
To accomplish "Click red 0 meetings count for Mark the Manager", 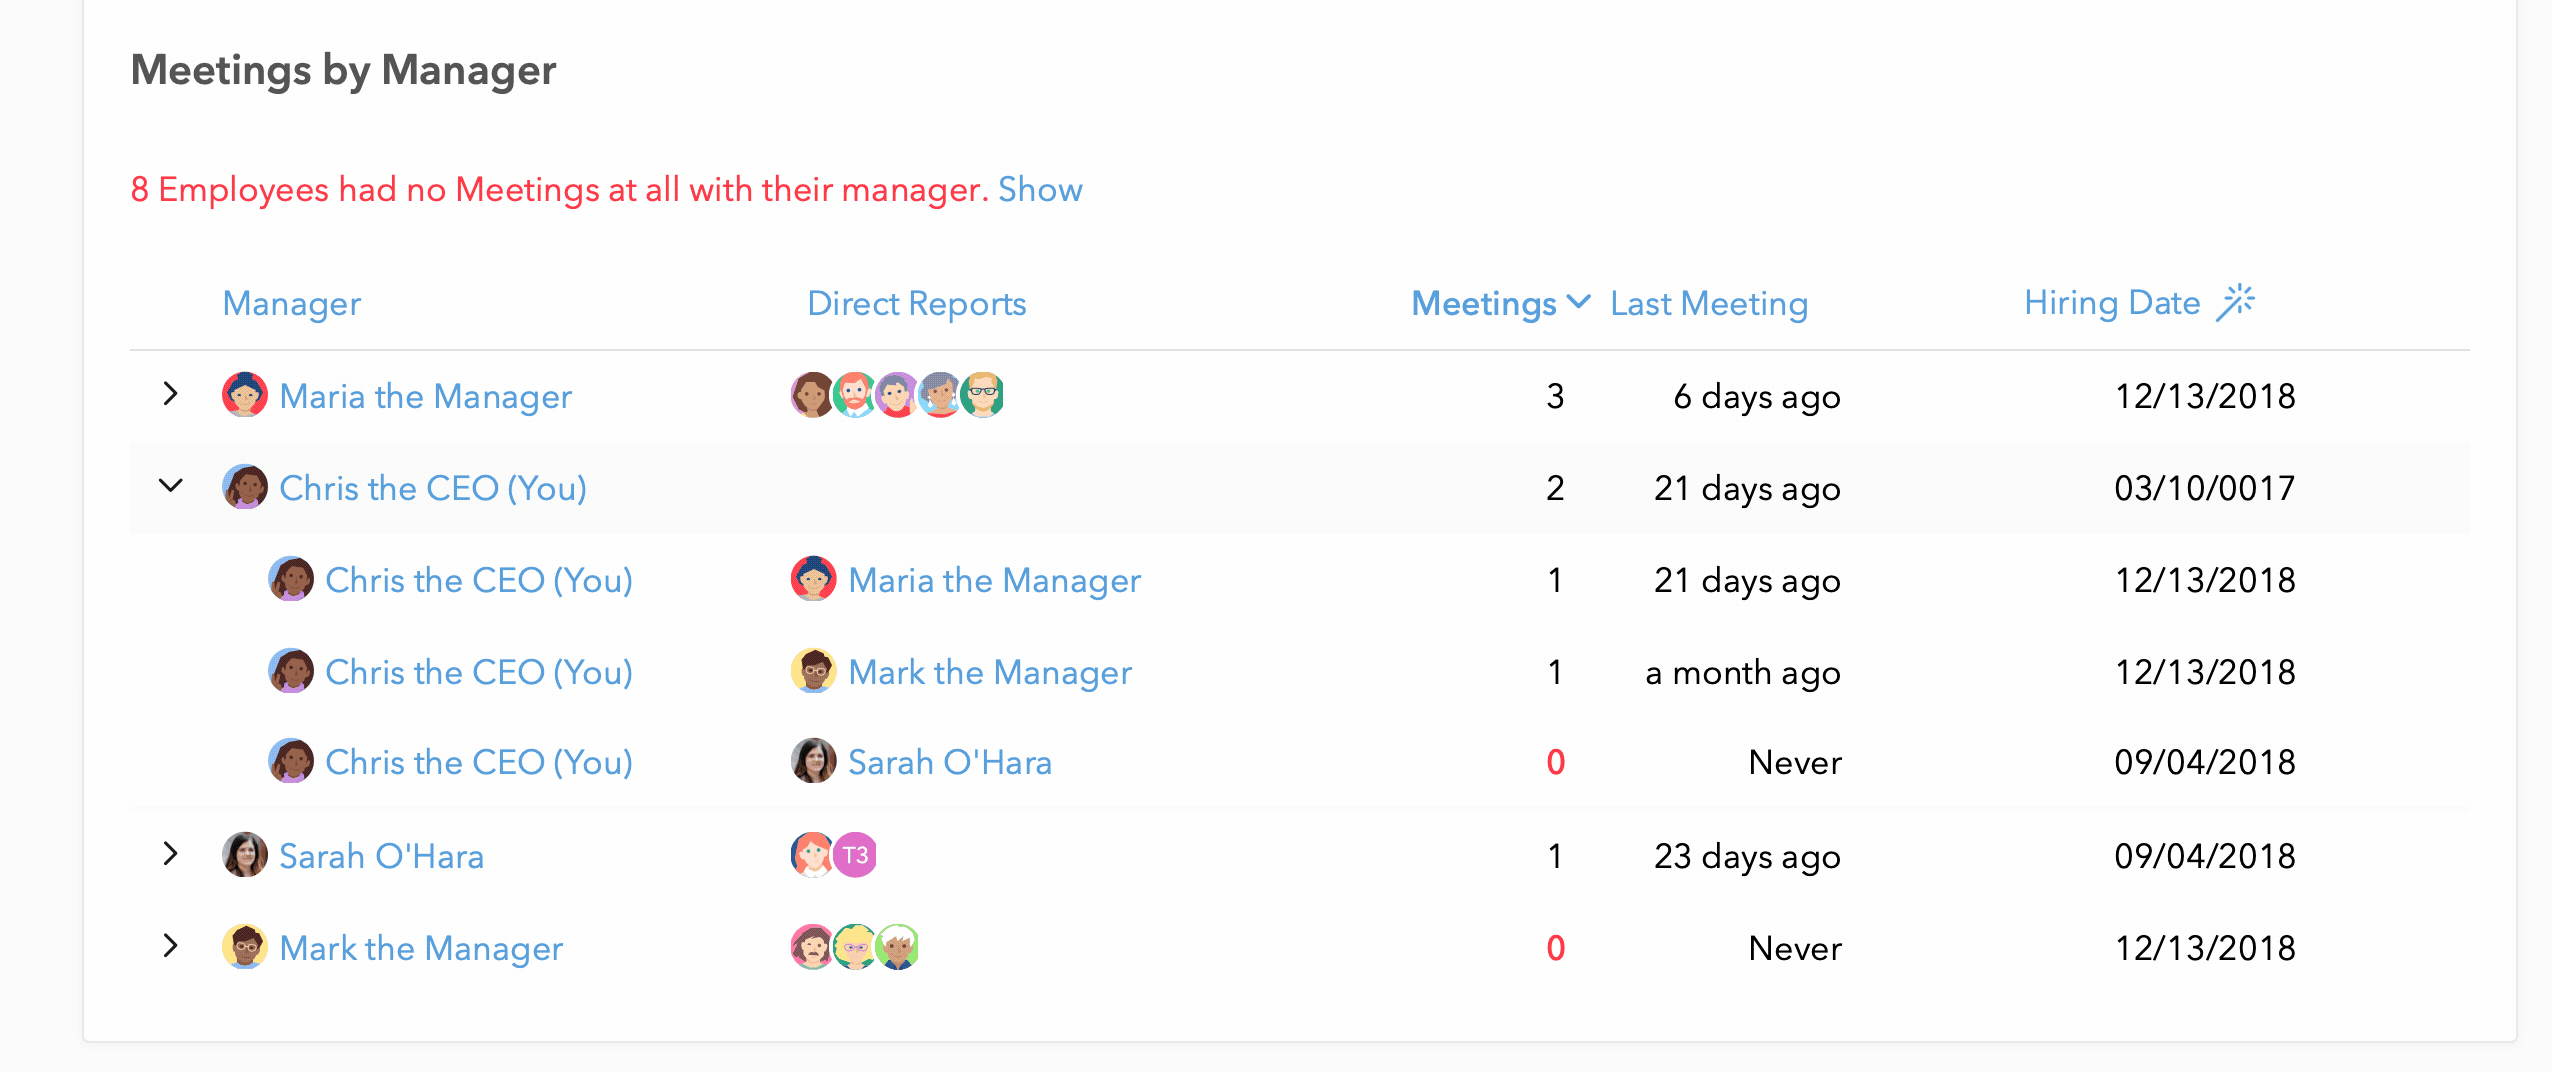I will click(x=1555, y=947).
